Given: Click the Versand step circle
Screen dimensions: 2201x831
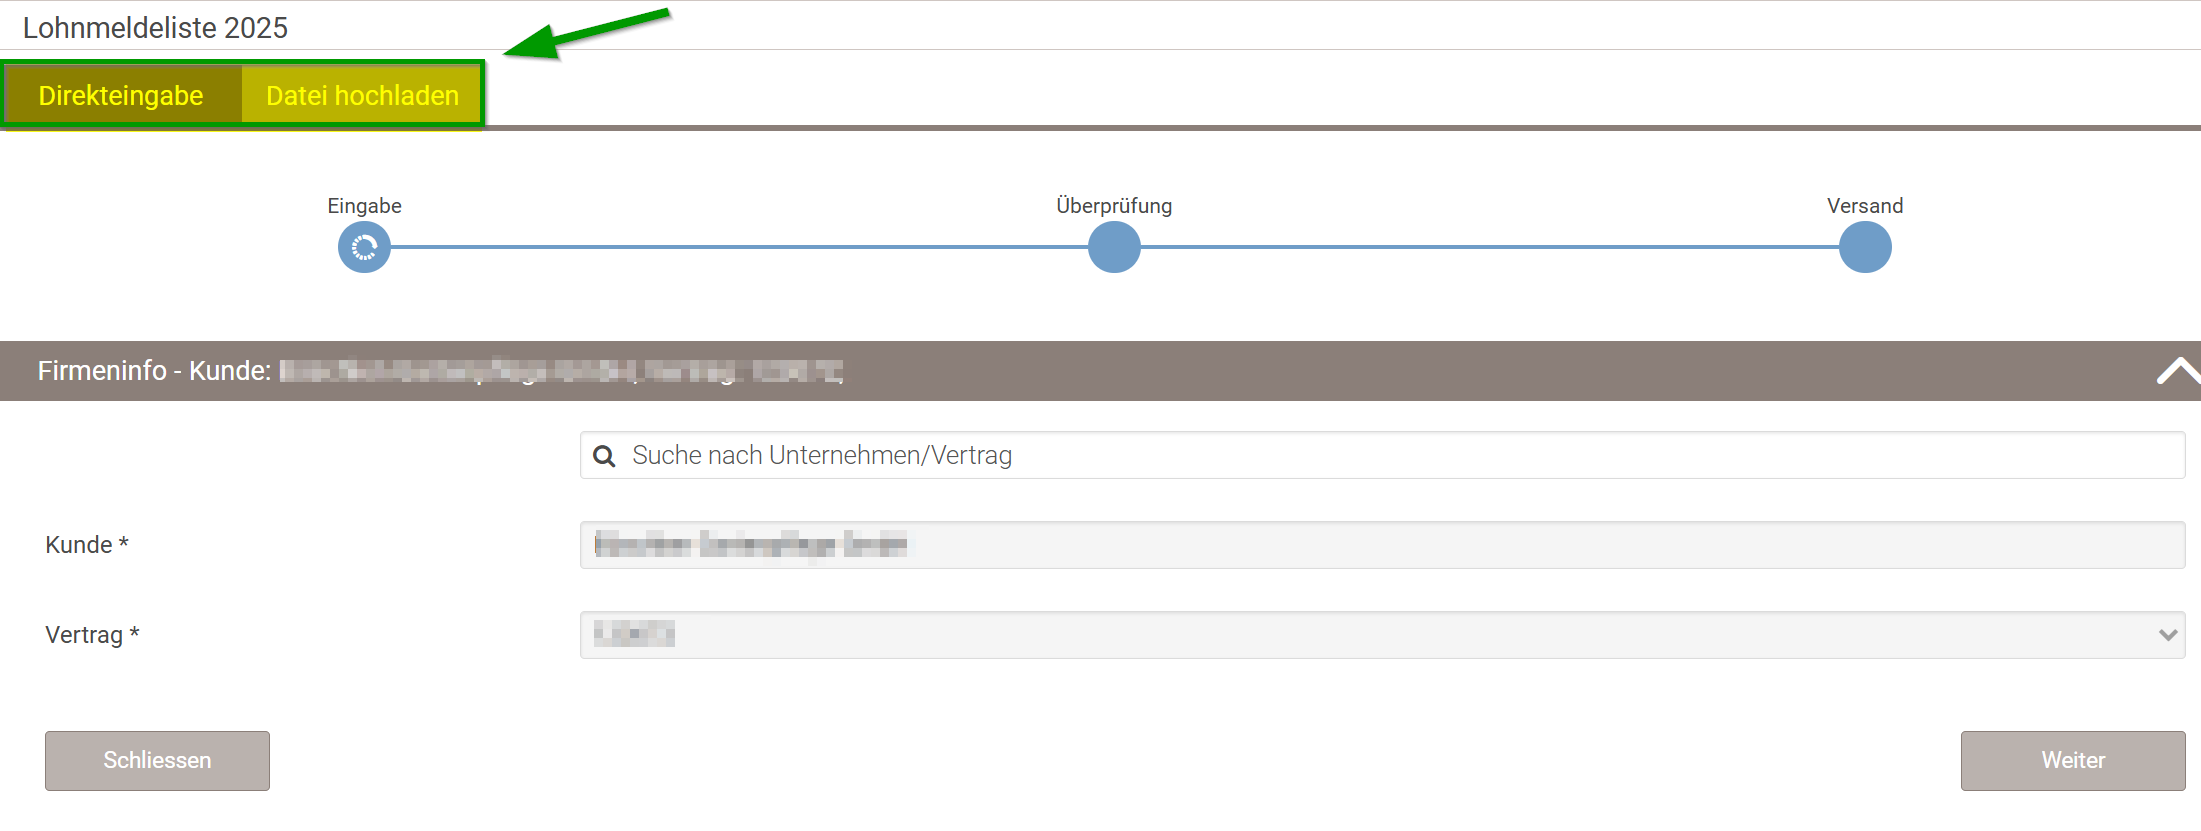Looking at the screenshot, I should point(1865,247).
